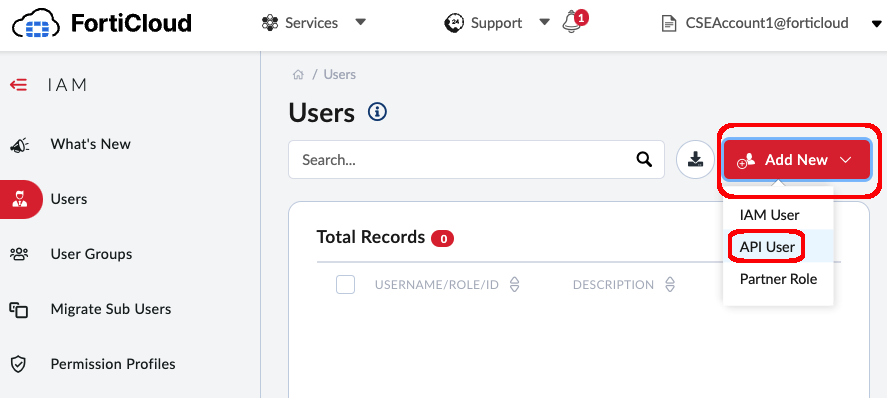The image size is (887, 398).
Task: Open the Support dropdown
Action: pos(497,23)
